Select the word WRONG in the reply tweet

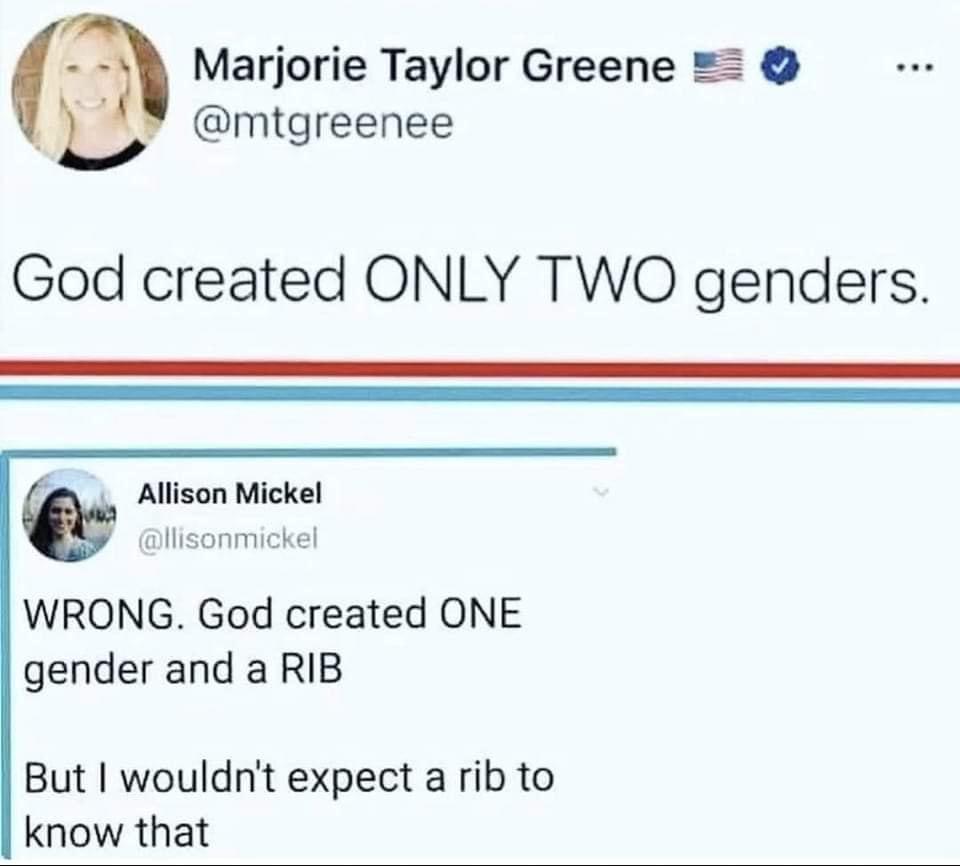point(98,615)
